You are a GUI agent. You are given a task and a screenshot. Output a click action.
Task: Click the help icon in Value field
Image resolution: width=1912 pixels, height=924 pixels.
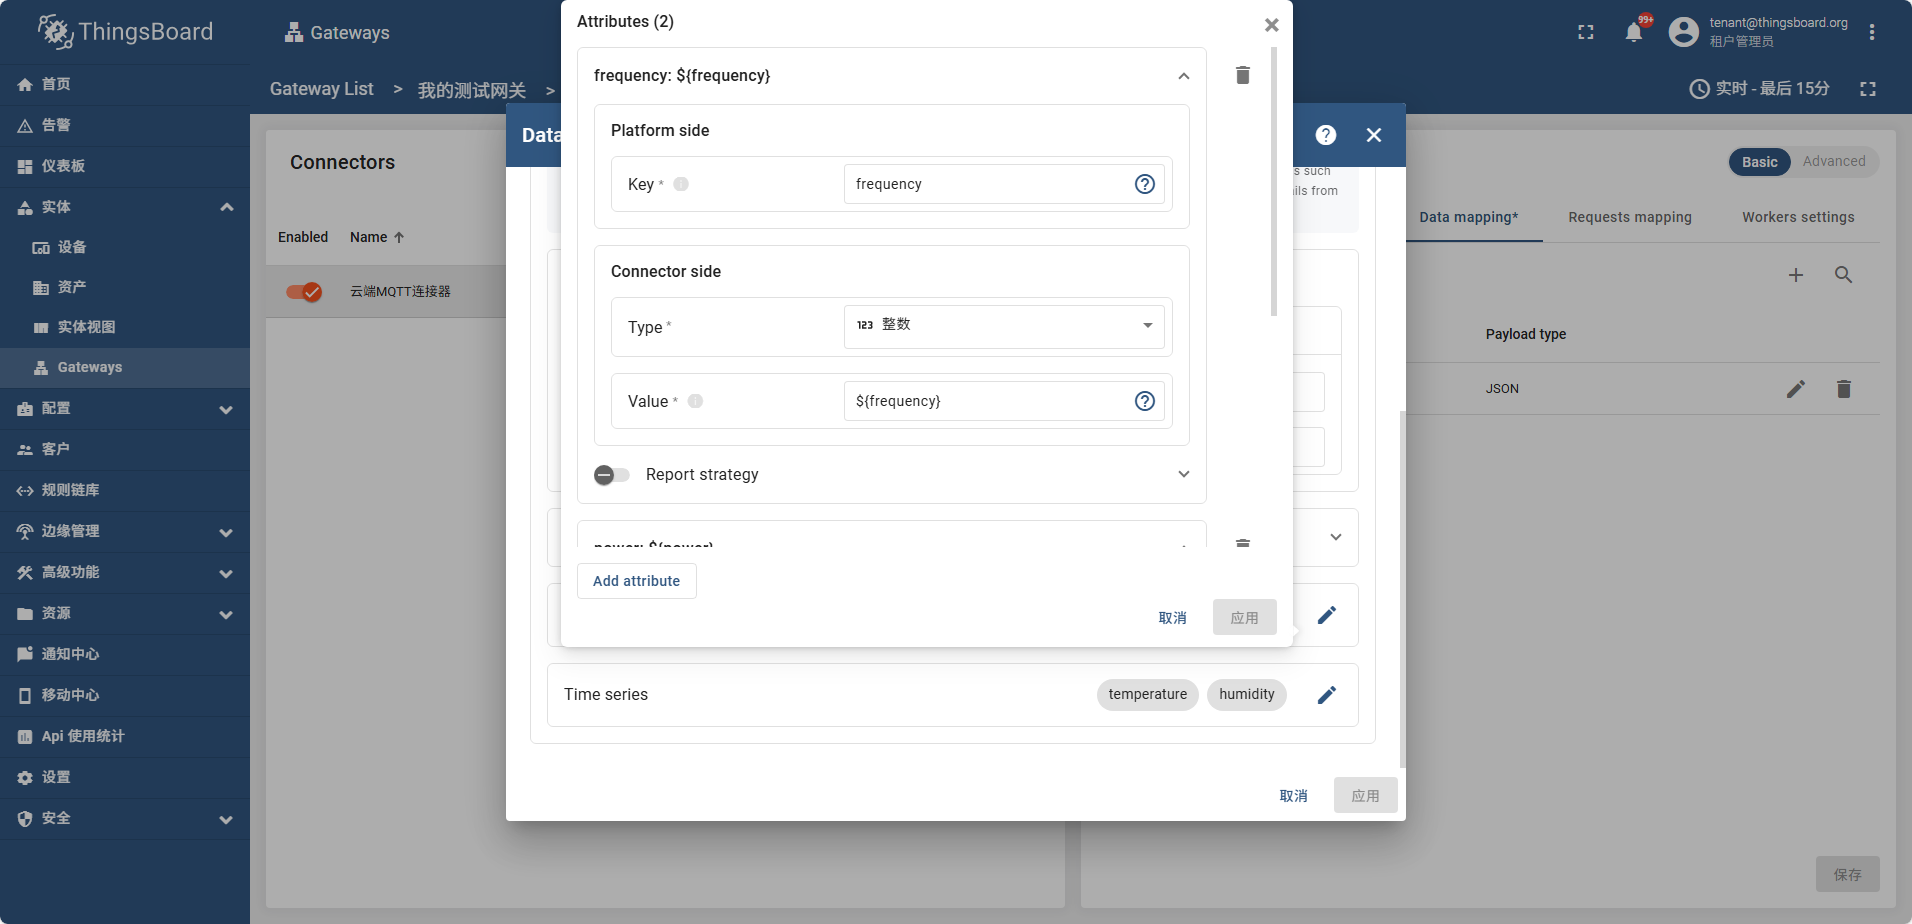coord(1144,401)
